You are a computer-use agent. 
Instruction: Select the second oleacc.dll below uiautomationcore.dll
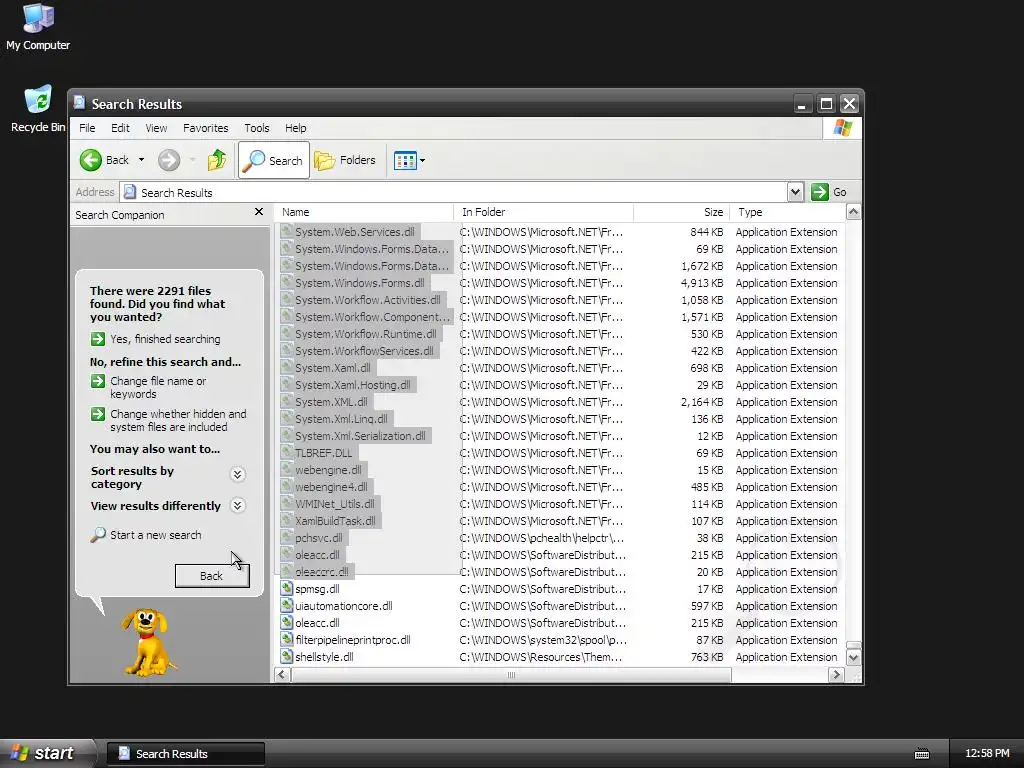(x=317, y=622)
